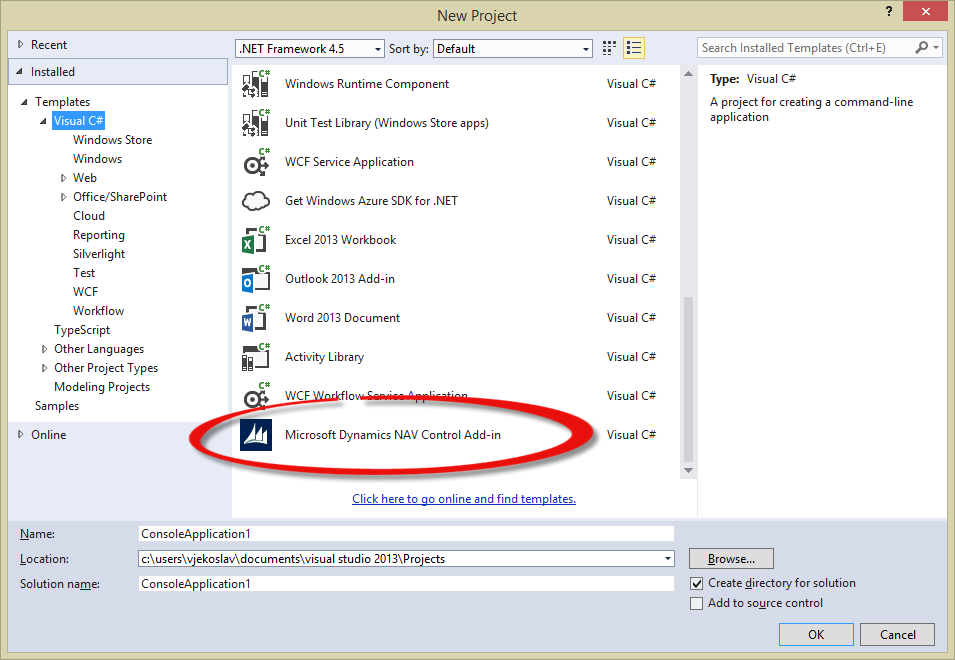Select the Reporting category
Screen dimensions: 955x660
tap(99, 234)
